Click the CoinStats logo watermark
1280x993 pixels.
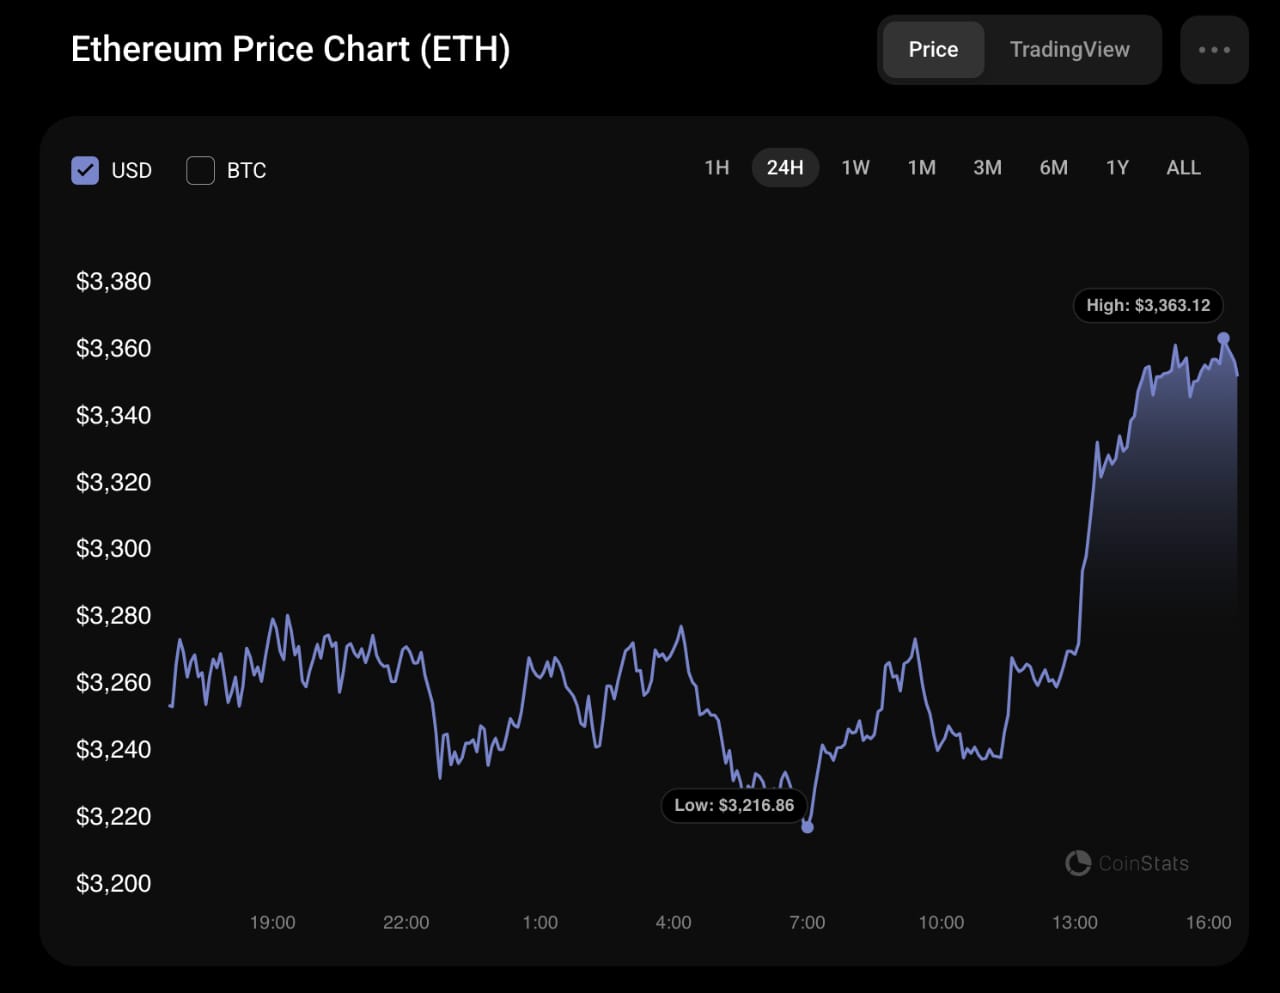1127,863
